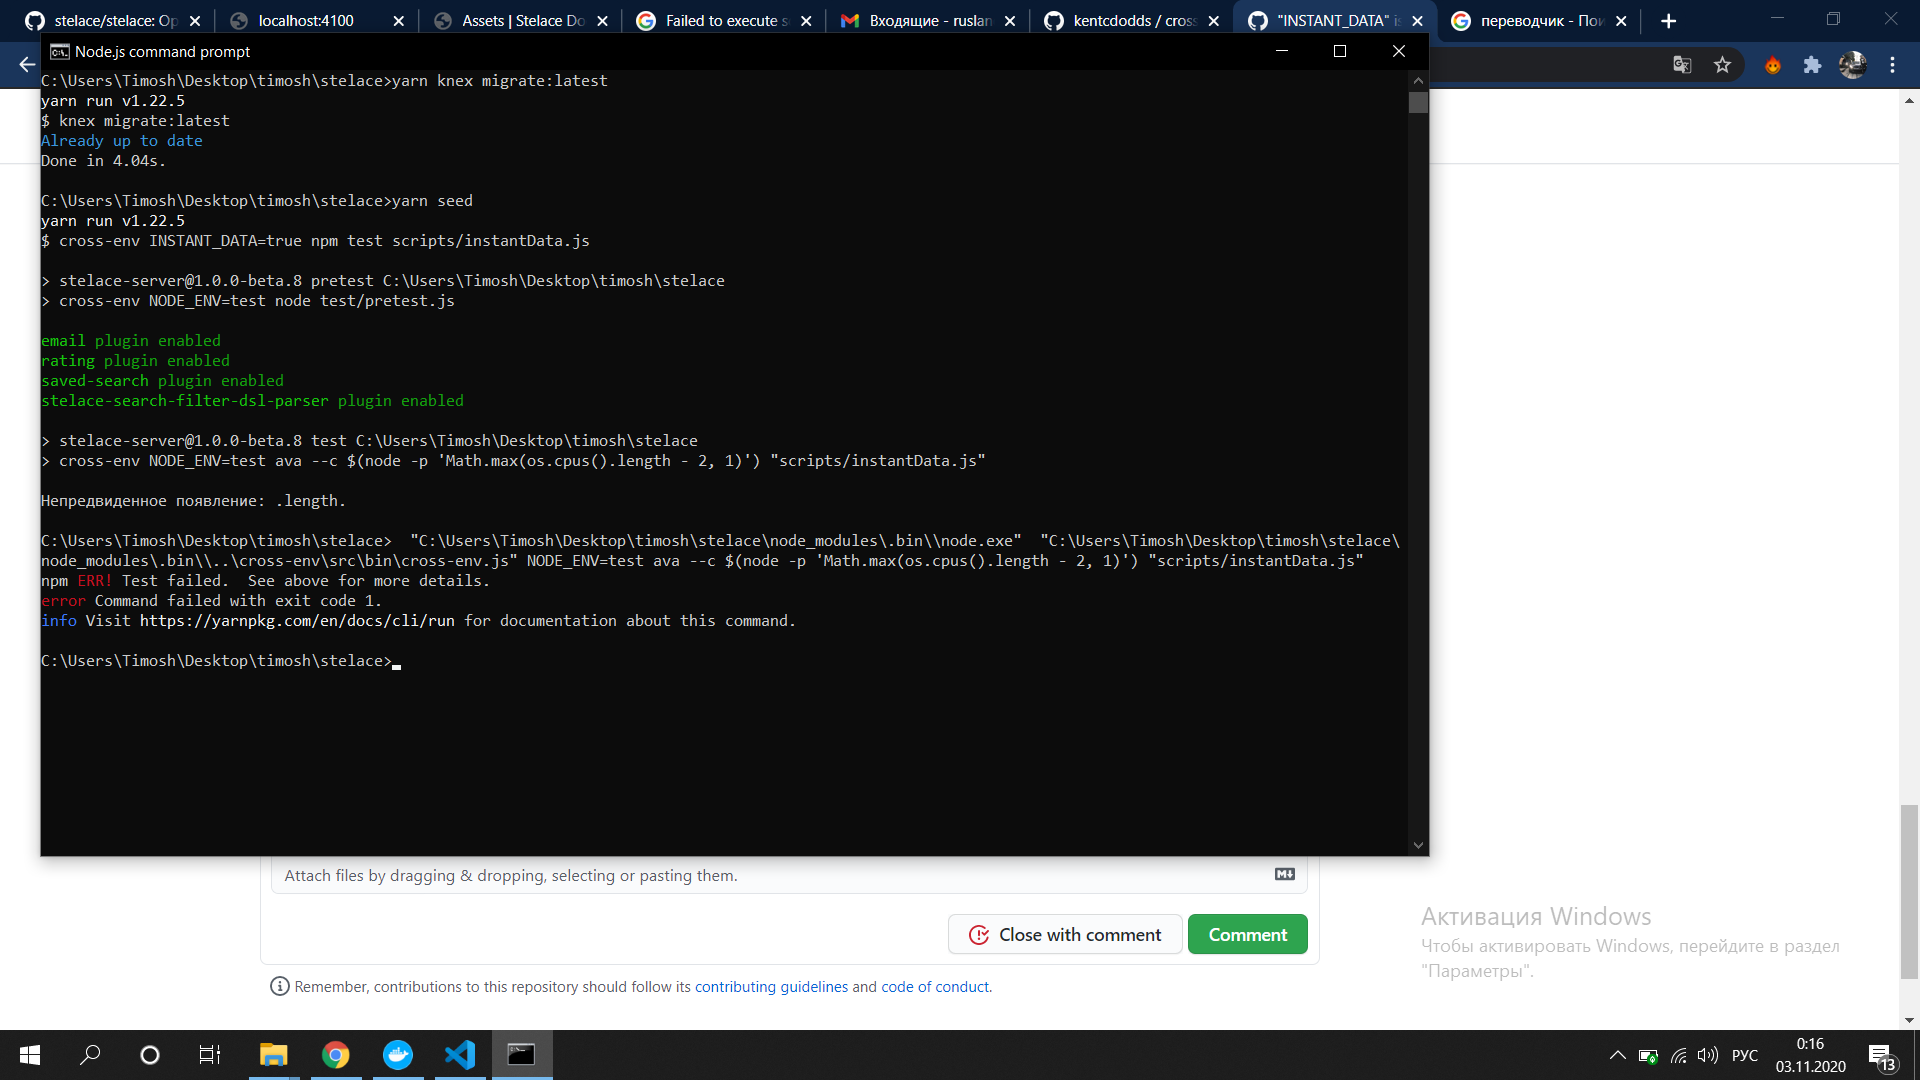Open Google Translate icon in address bar
This screenshot has width=1920, height=1080.
click(x=1683, y=64)
